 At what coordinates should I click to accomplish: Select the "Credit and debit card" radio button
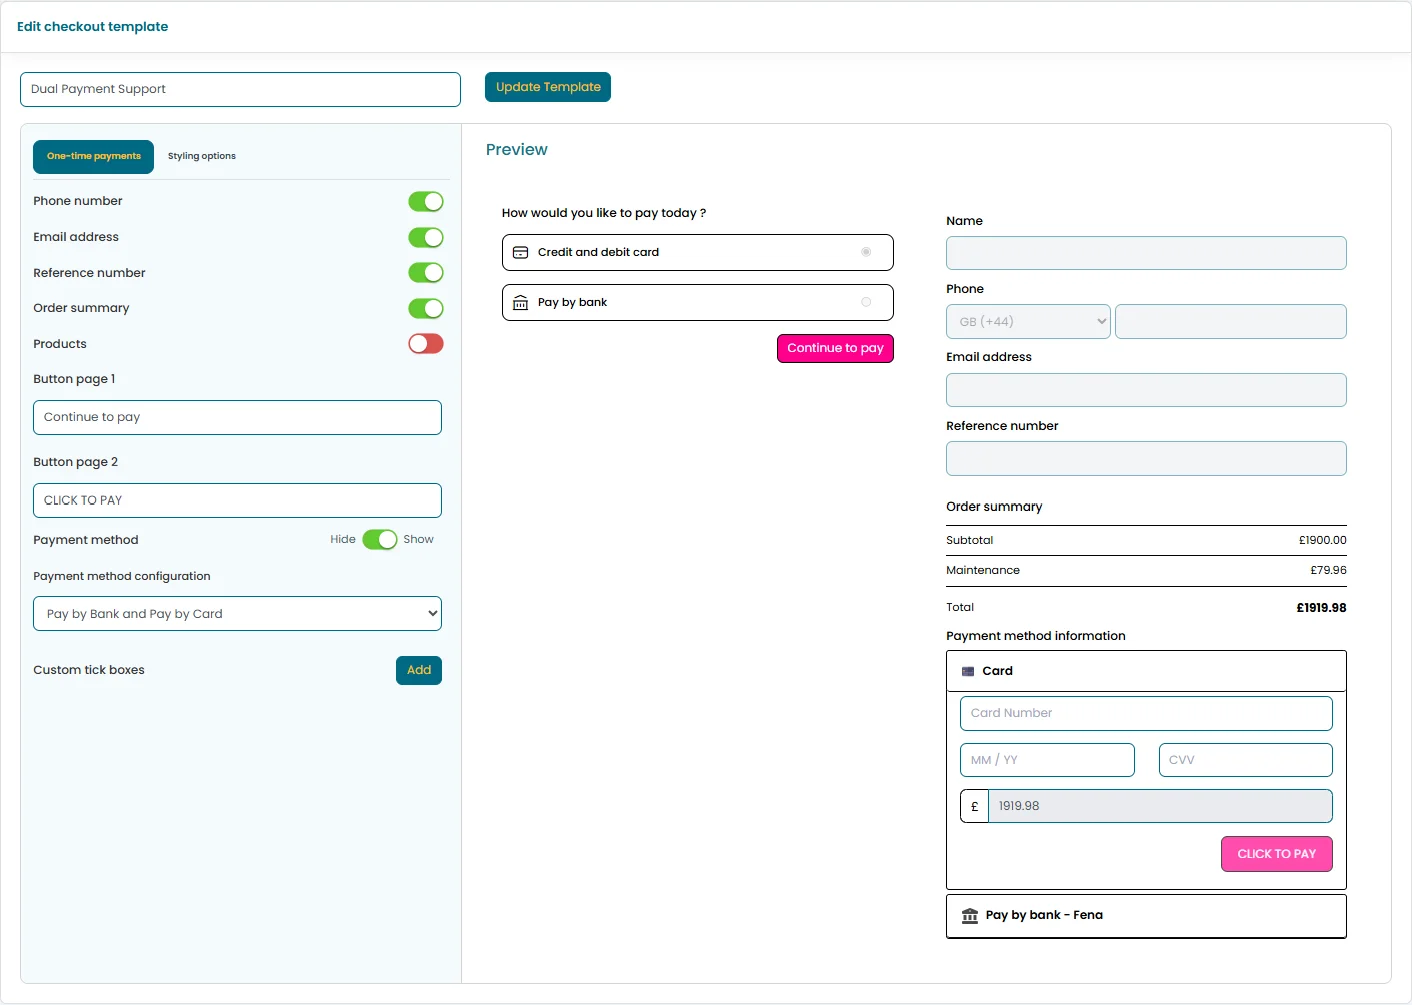866,252
